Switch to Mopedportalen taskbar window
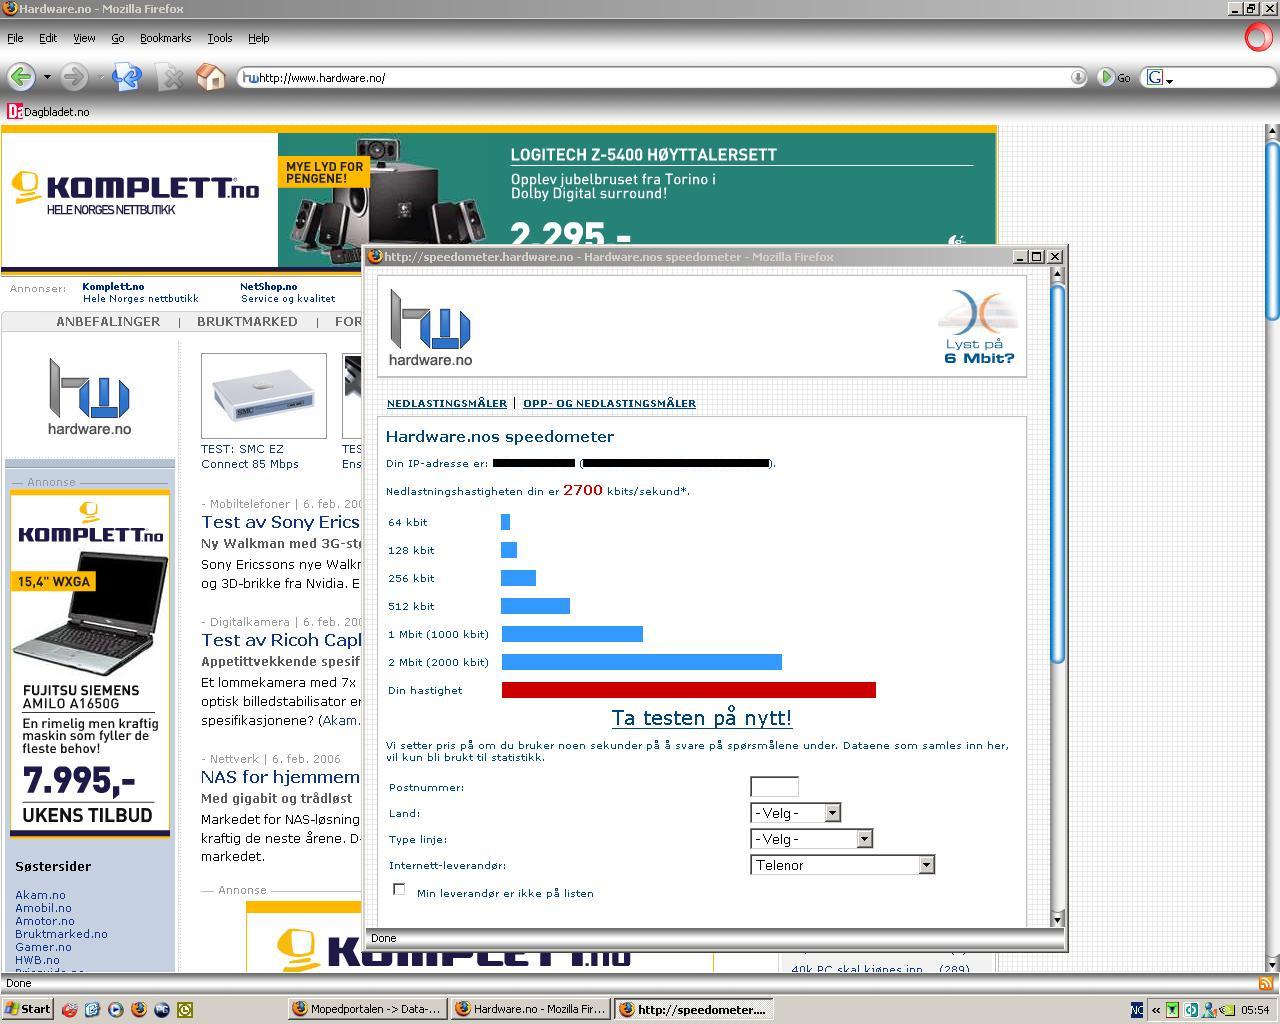The image size is (1280, 1024). [367, 1009]
